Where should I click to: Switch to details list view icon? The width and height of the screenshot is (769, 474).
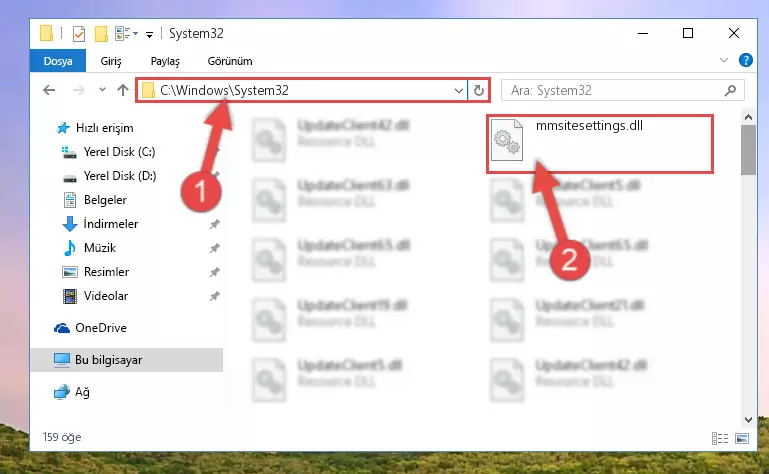click(x=719, y=438)
